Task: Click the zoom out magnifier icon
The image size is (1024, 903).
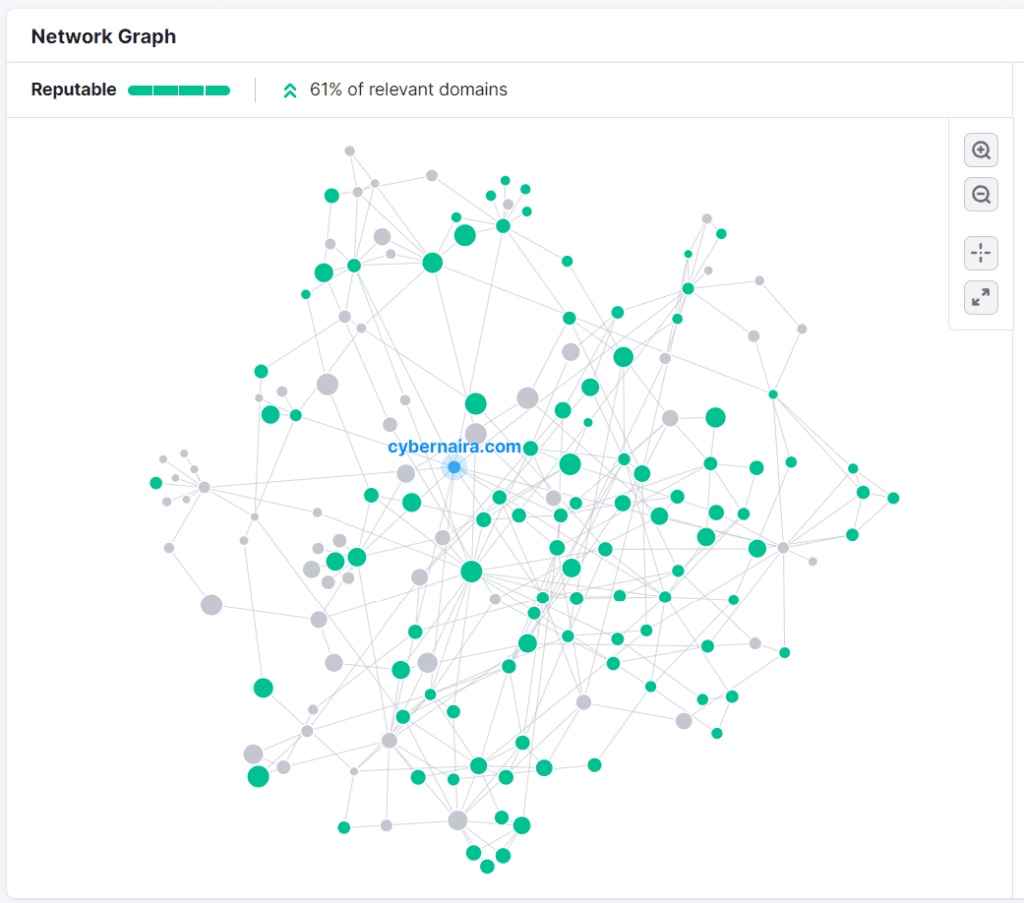Action: click(981, 194)
